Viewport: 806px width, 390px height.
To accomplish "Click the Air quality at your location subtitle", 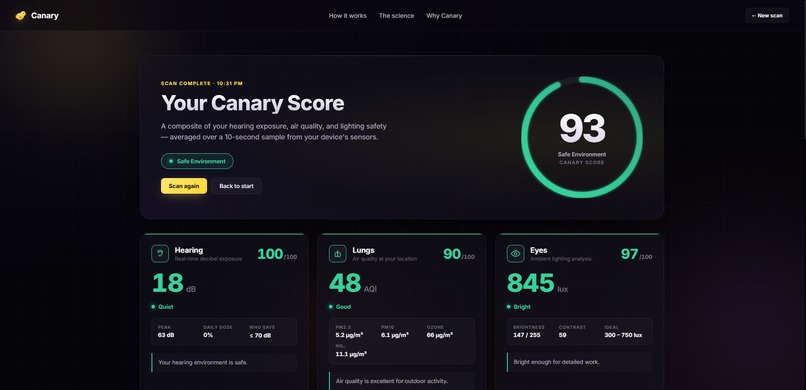I will click(x=384, y=259).
